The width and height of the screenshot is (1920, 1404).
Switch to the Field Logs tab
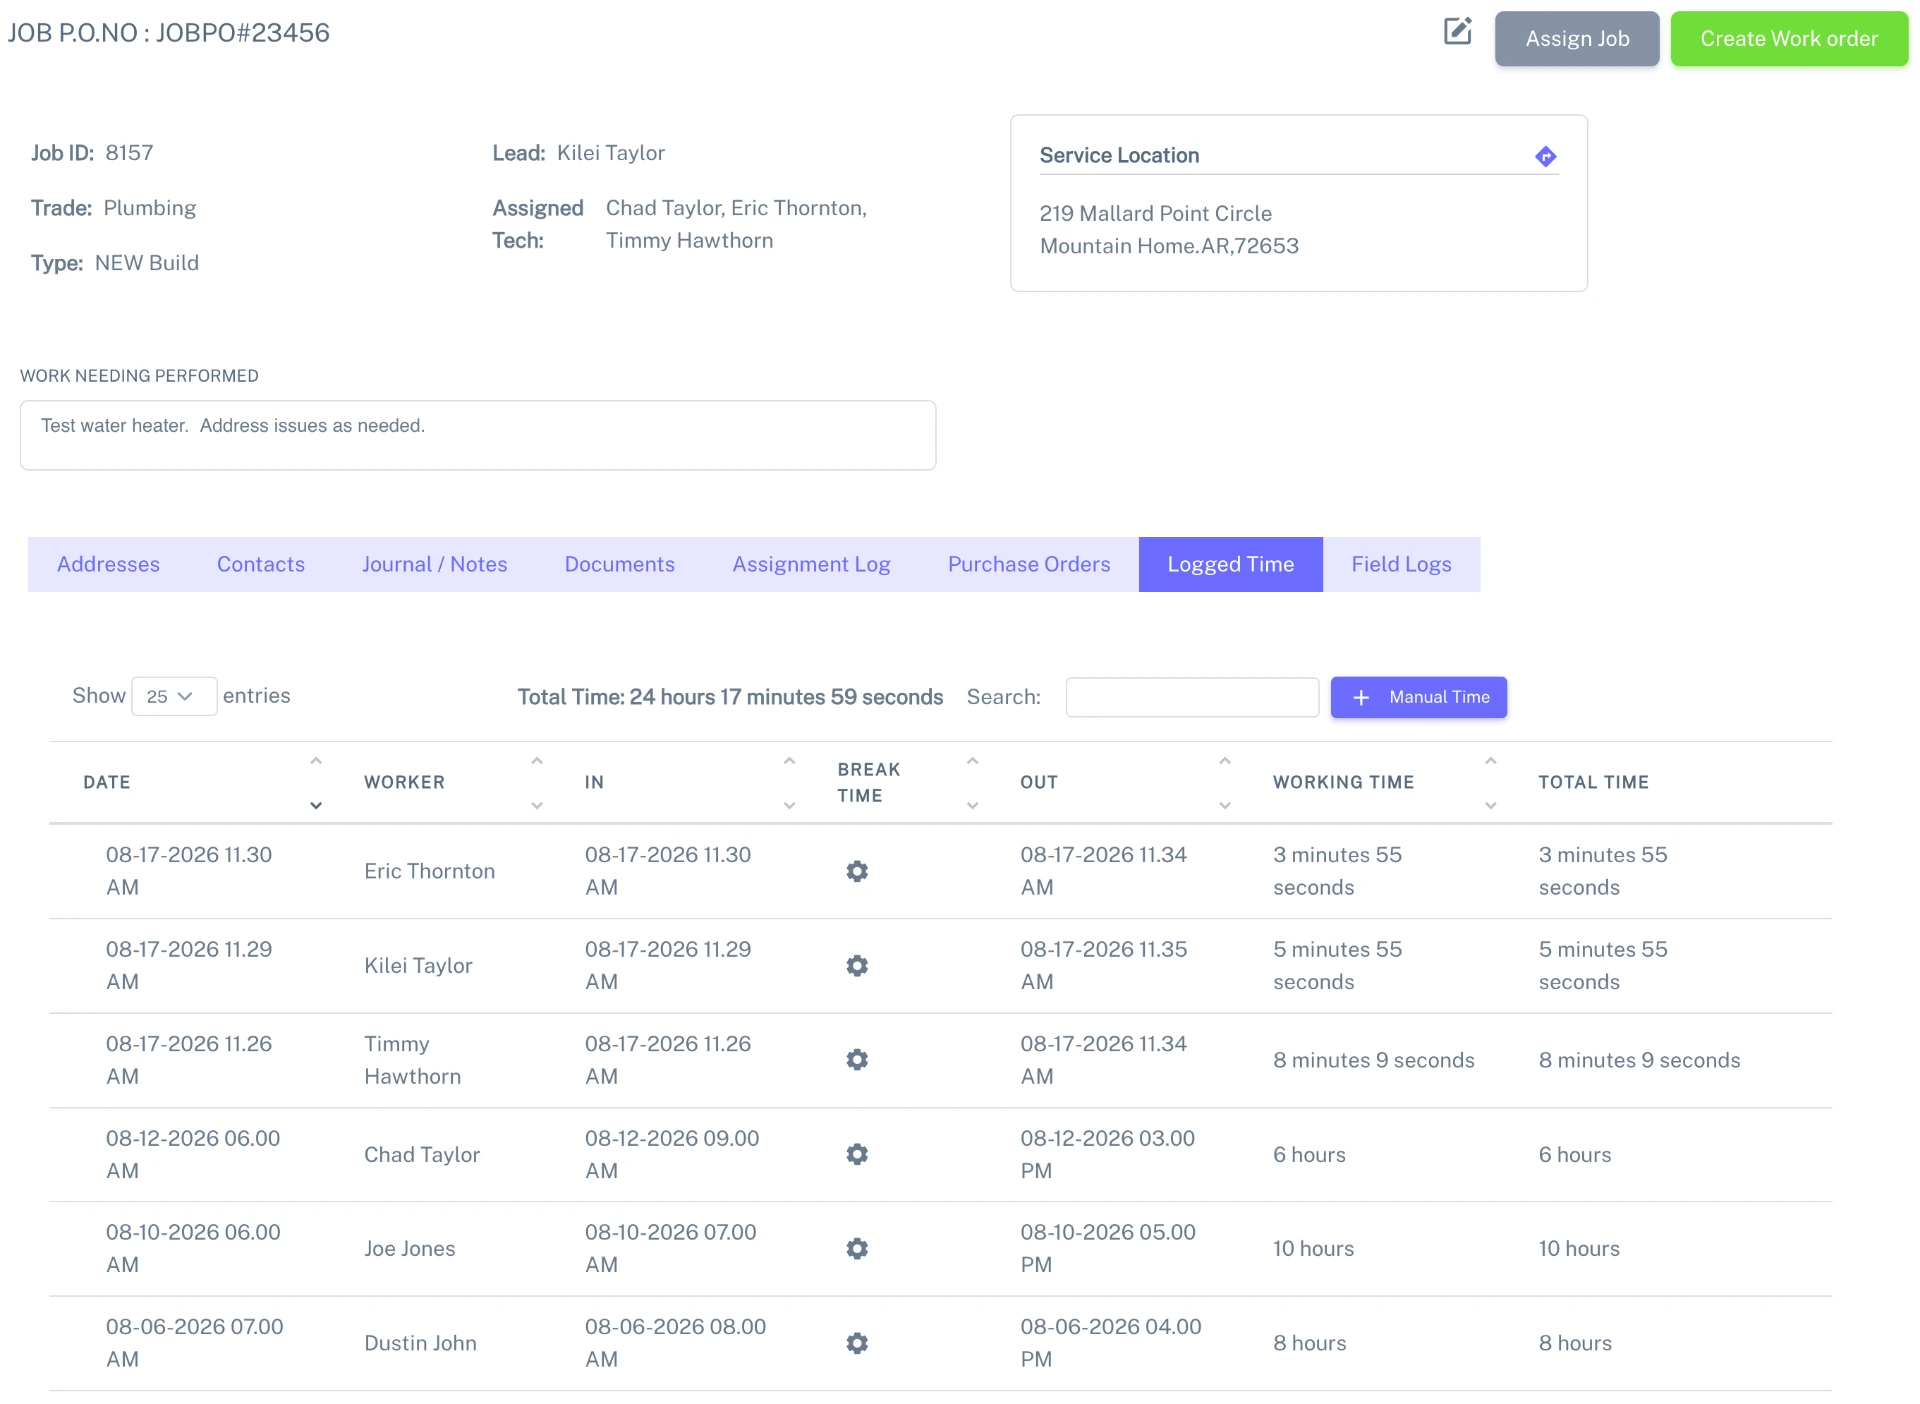pyautogui.click(x=1401, y=564)
